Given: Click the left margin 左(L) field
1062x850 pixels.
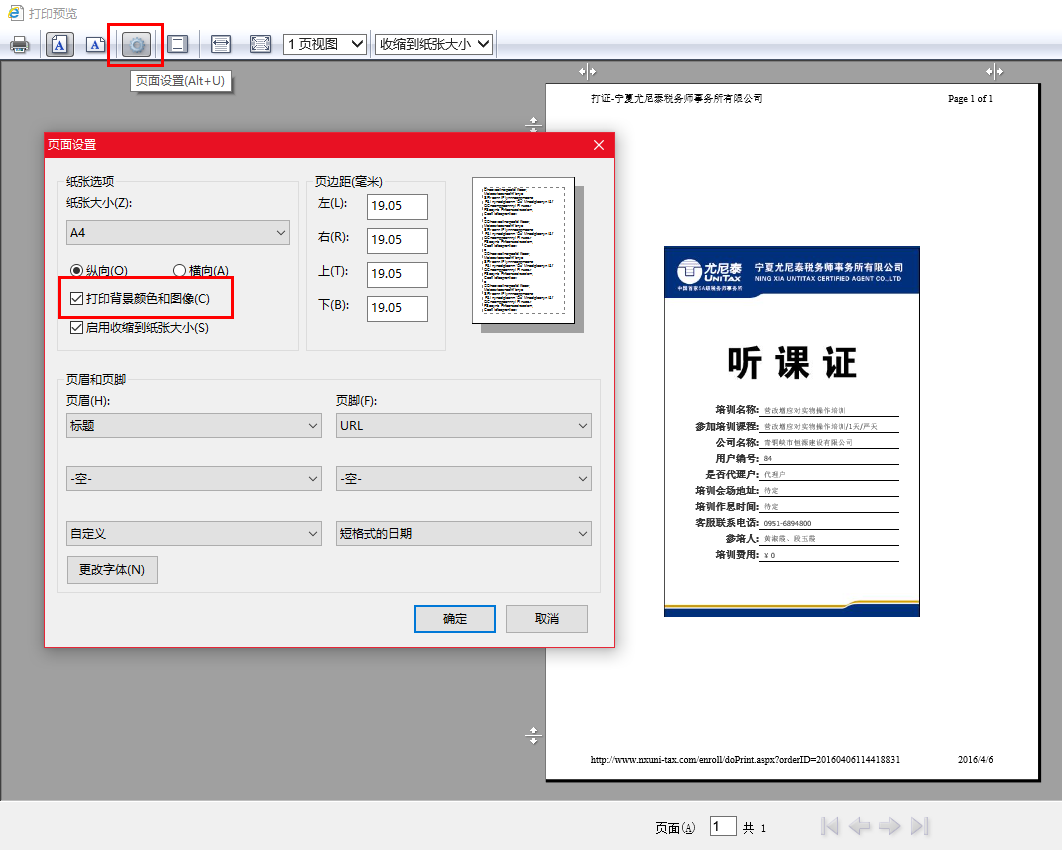Looking at the screenshot, I should [398, 206].
